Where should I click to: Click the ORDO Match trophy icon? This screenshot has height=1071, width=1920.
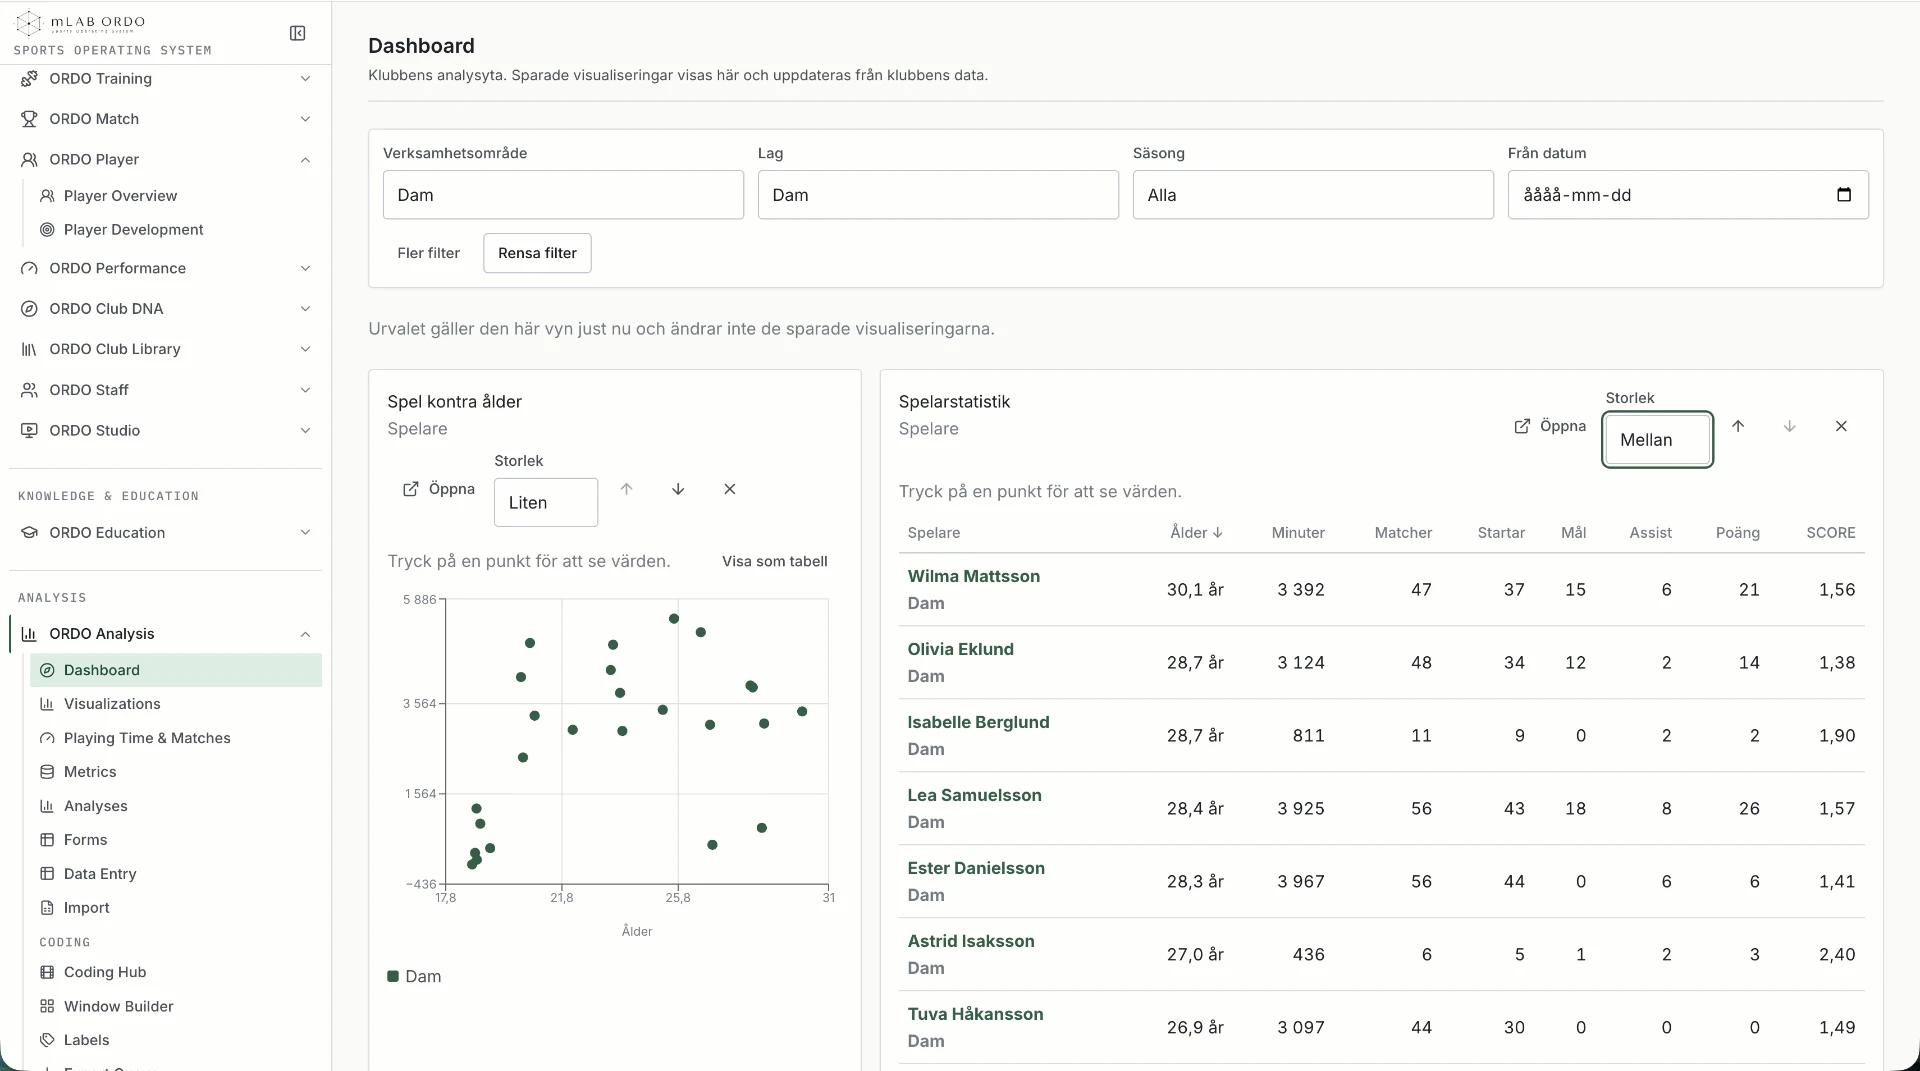pyautogui.click(x=29, y=119)
